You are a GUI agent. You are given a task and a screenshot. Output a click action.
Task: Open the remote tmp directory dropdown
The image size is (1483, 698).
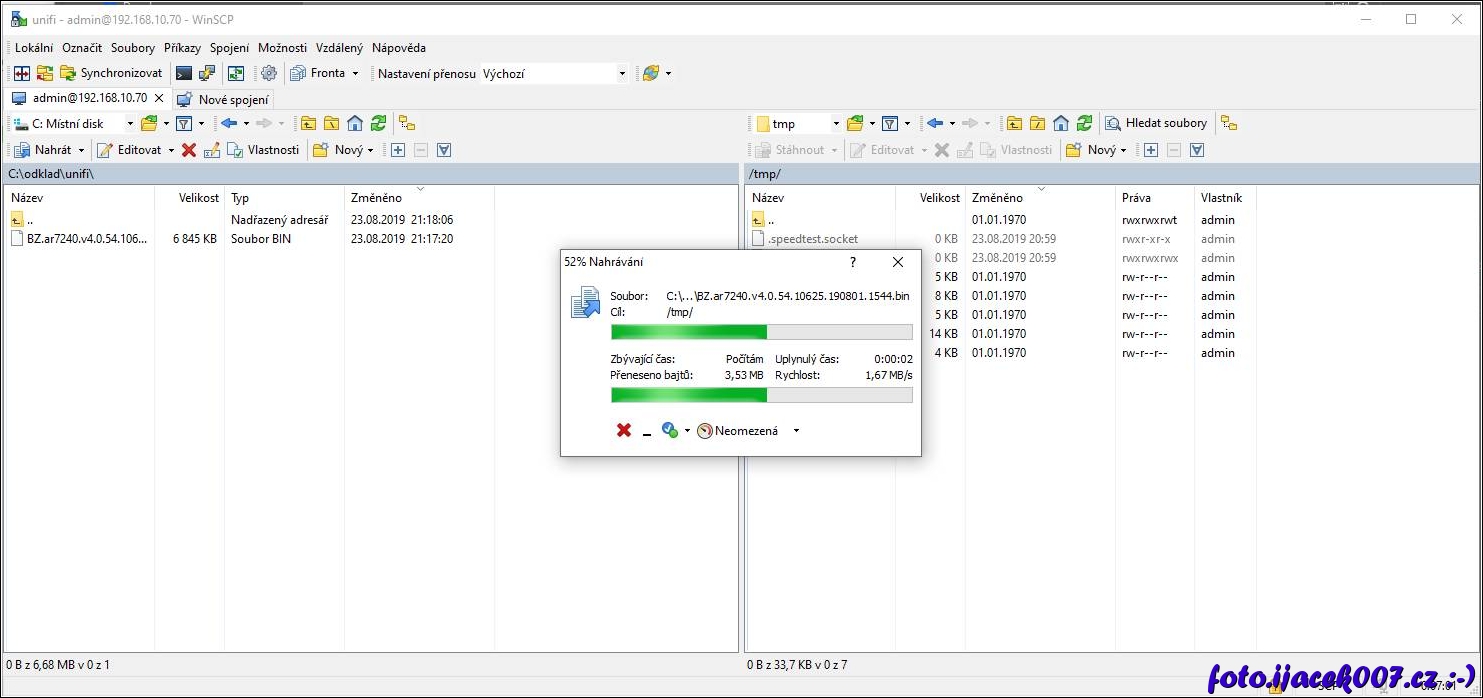coord(836,124)
